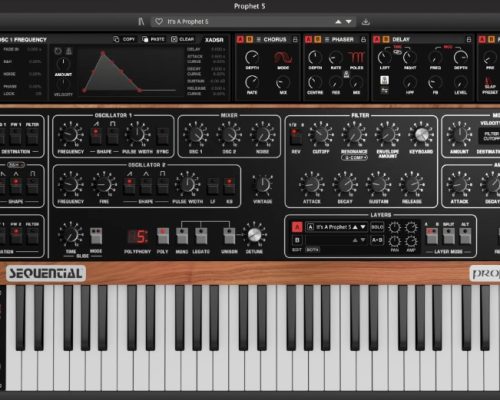The height and width of the screenshot is (400, 500).
Task: Click the Phaser layer B button
Action: [318, 39]
